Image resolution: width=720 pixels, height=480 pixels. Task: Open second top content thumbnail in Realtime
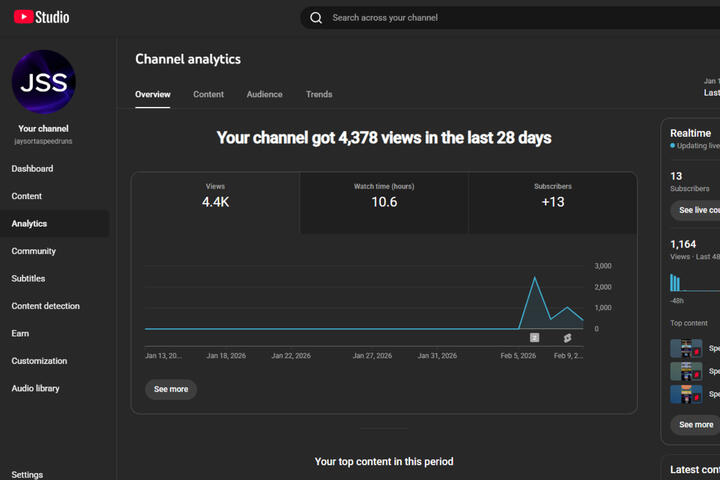tap(686, 371)
